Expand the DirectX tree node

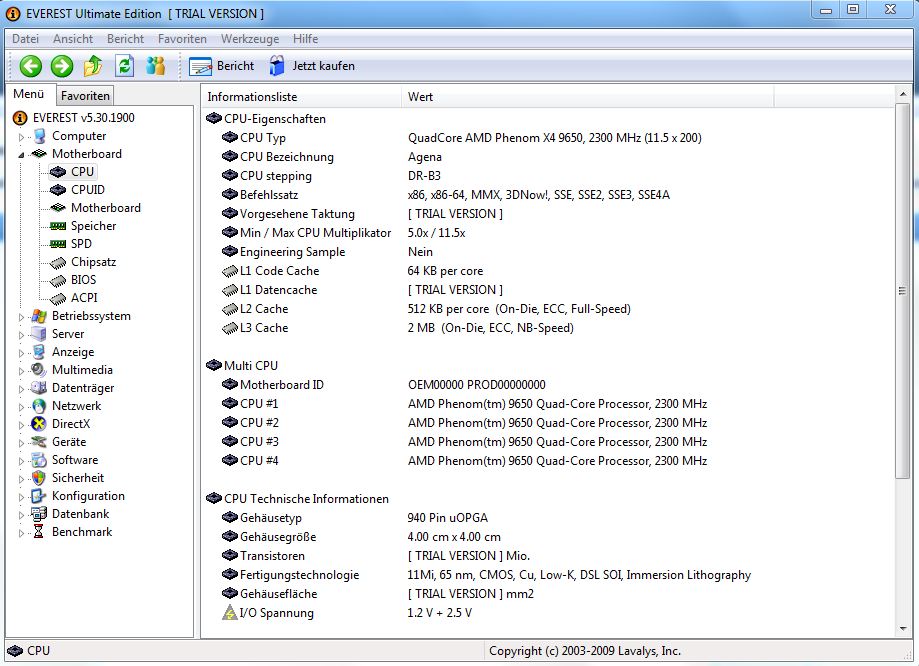click(x=21, y=425)
